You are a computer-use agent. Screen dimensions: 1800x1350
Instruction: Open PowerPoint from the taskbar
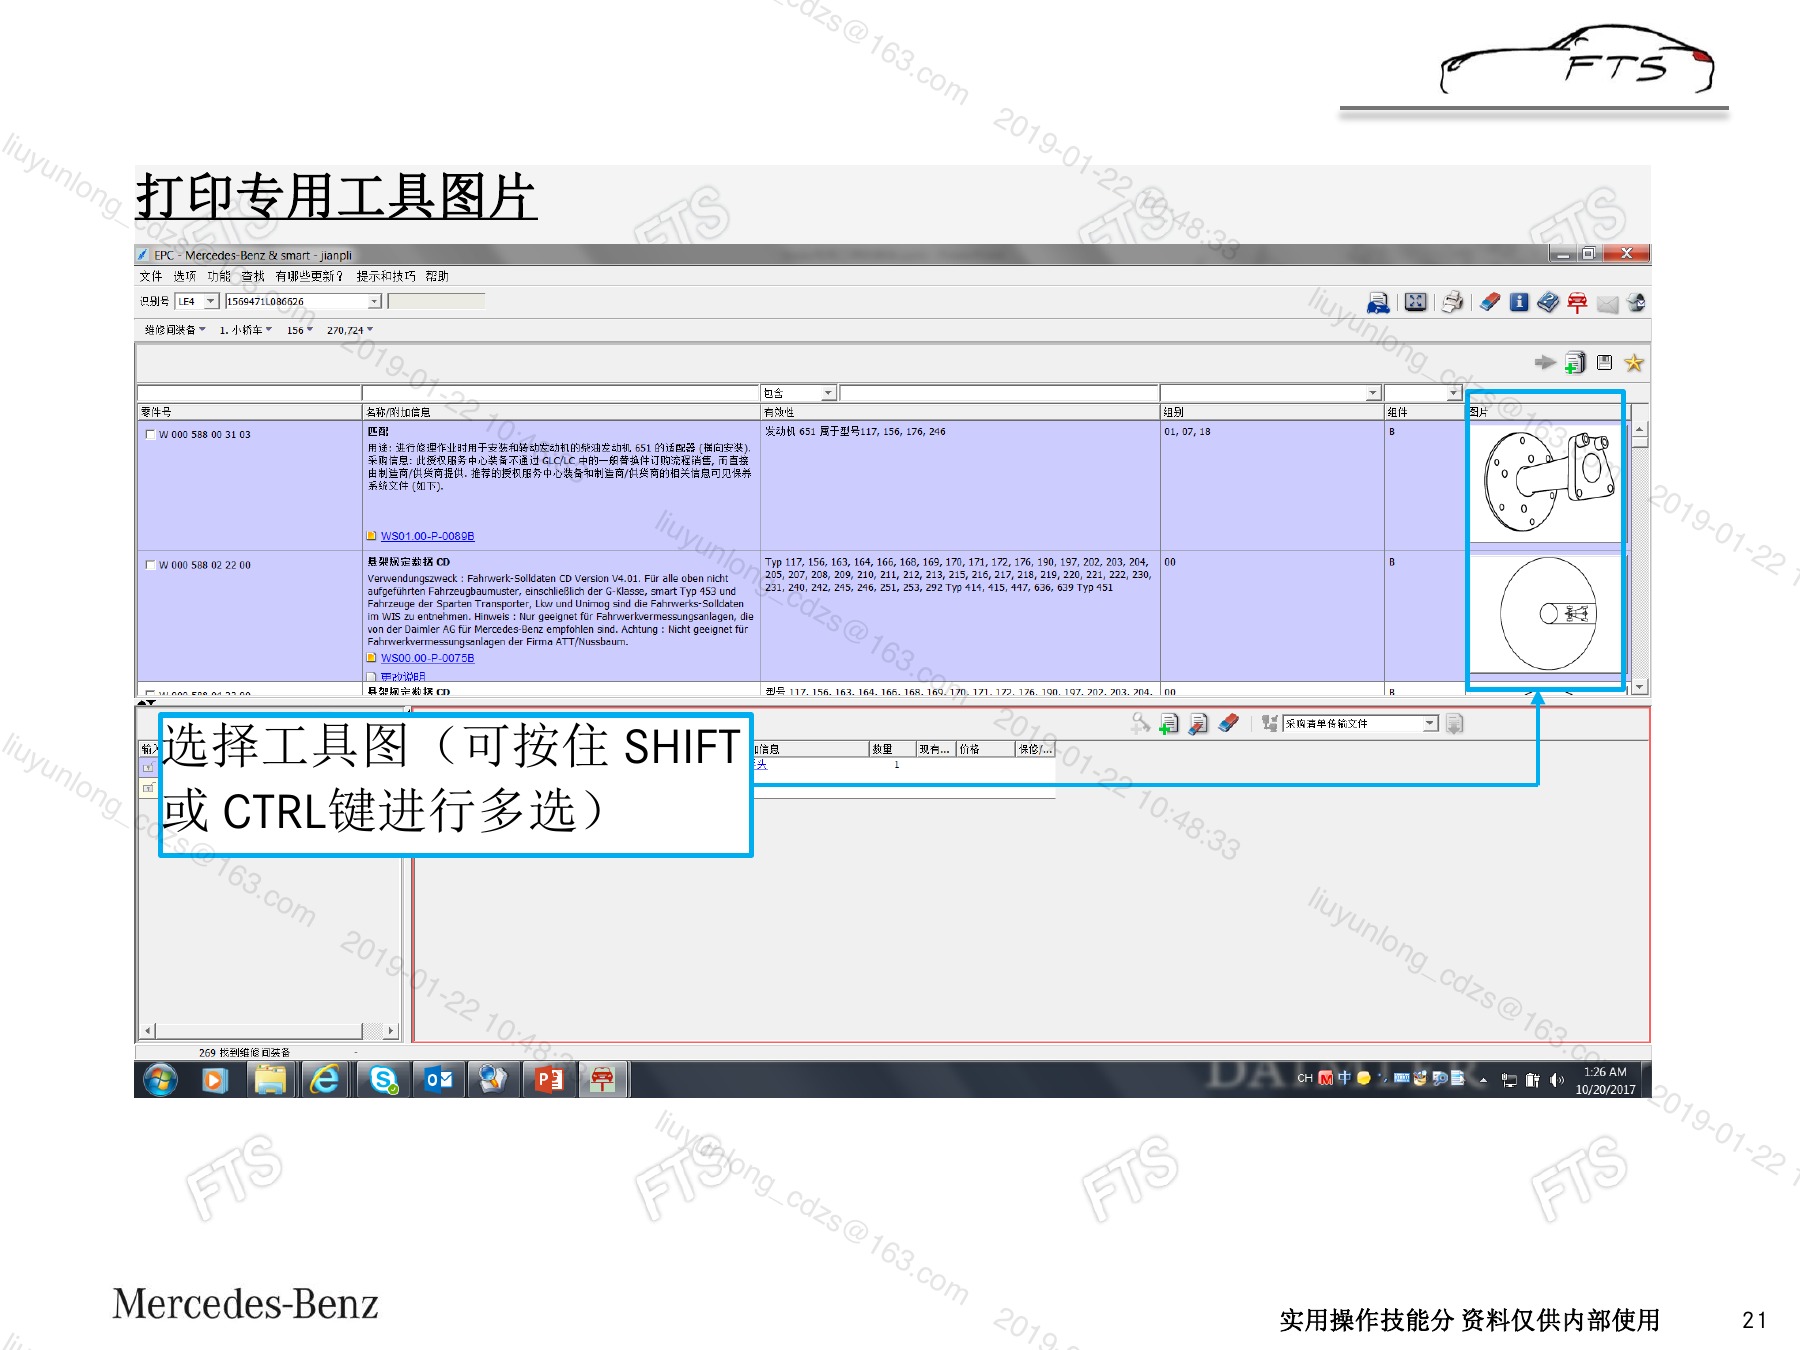(x=549, y=1080)
